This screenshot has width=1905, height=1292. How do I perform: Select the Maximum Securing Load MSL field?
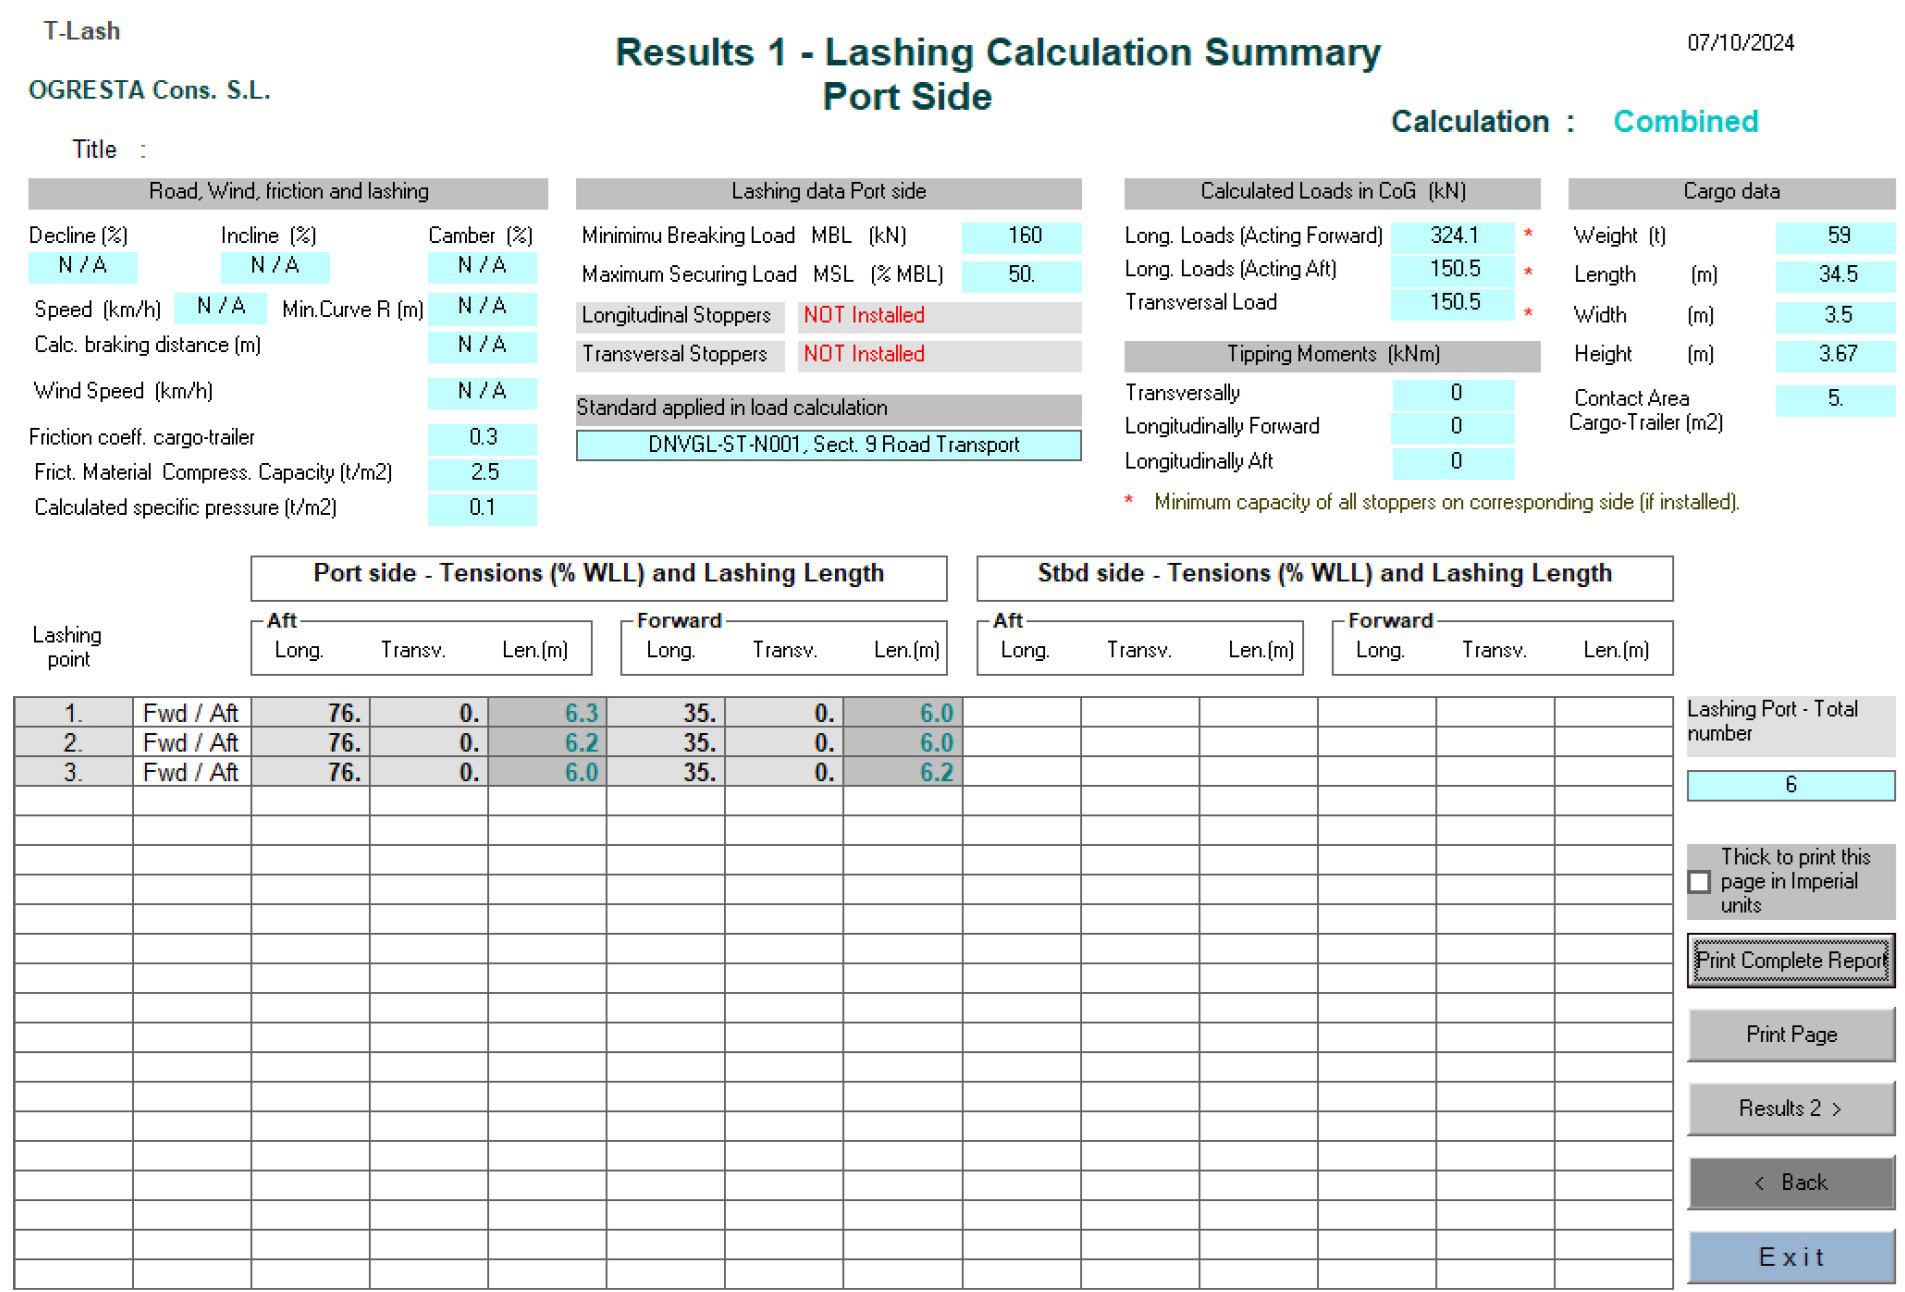click(x=1021, y=275)
